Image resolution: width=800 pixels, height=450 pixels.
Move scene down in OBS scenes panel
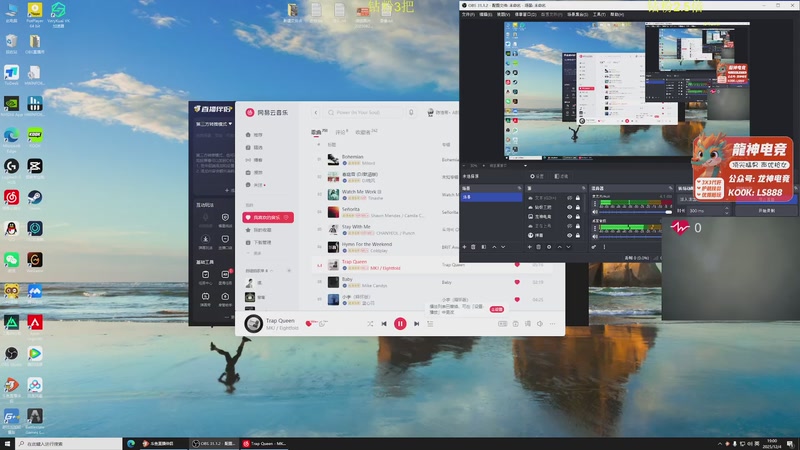point(503,247)
